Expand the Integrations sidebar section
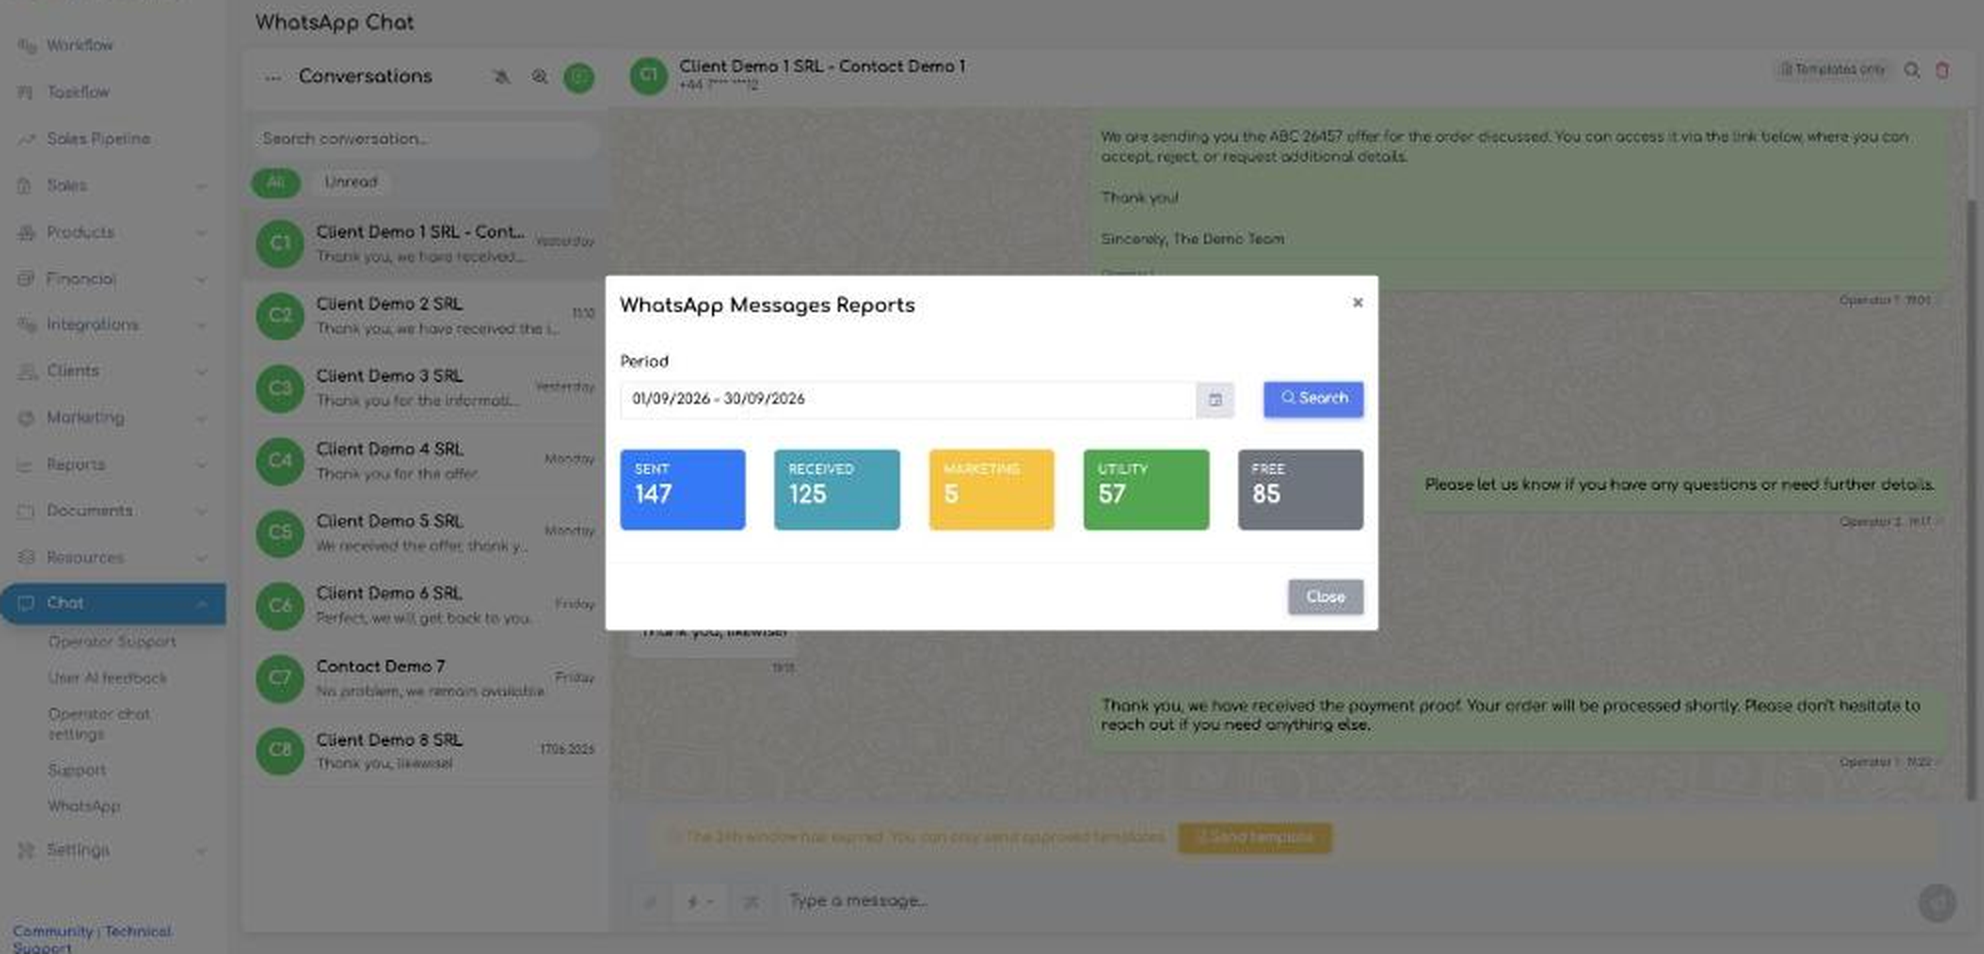 coord(112,325)
